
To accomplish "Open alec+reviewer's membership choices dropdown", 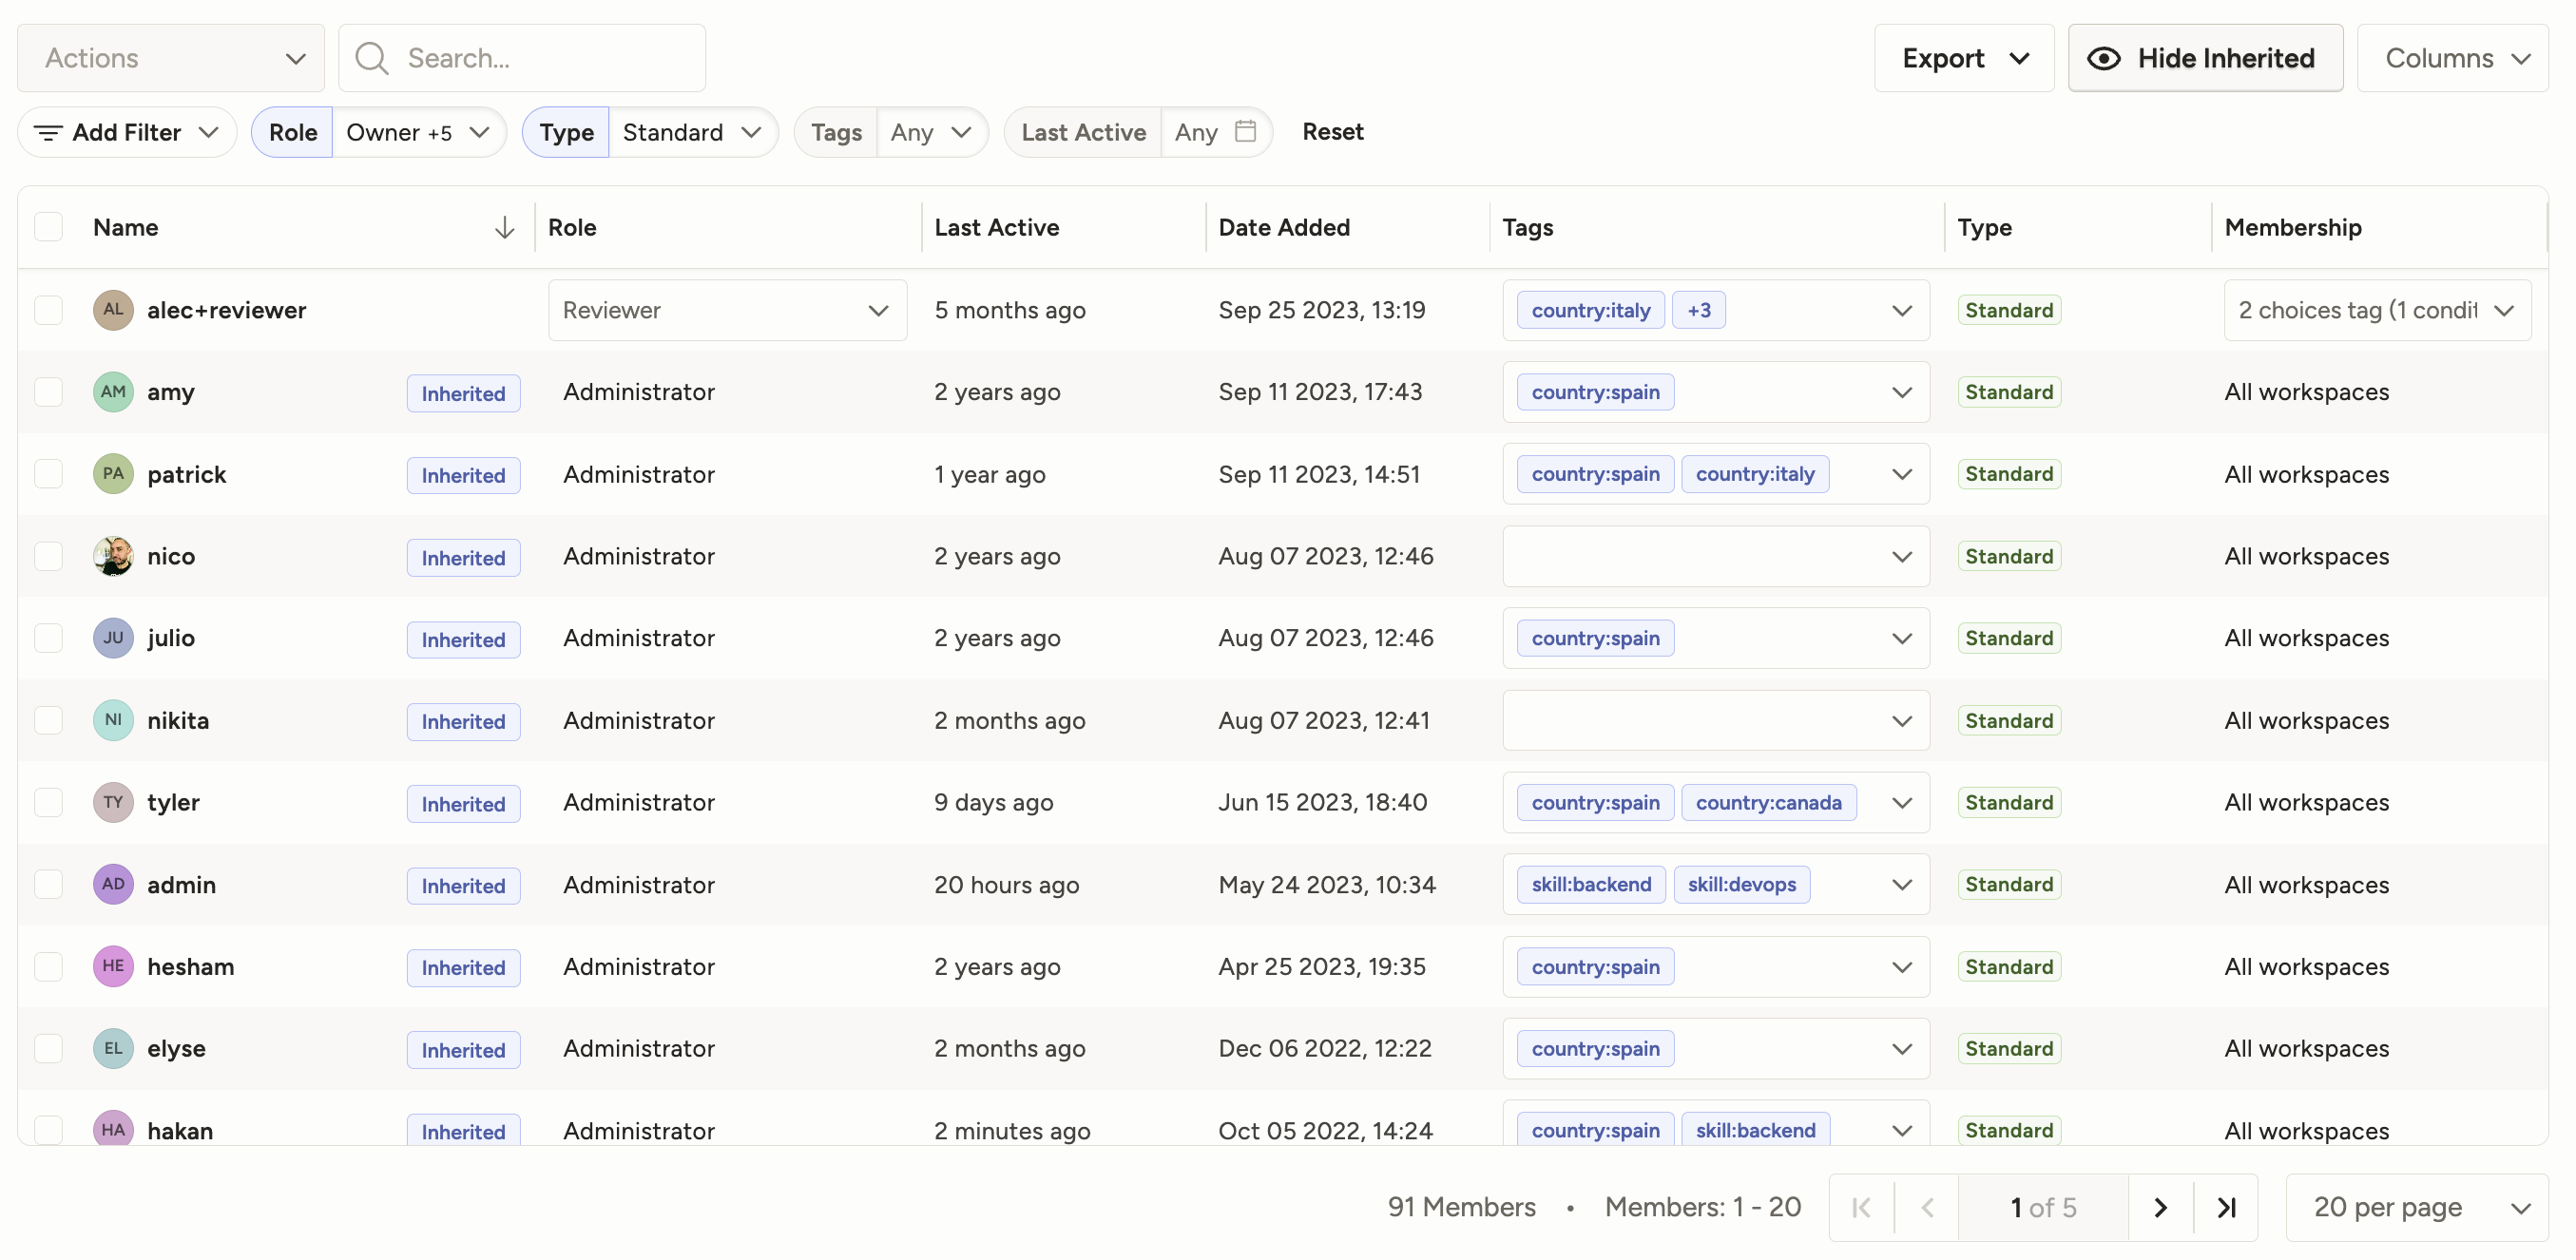I will pyautogui.click(x=2377, y=310).
